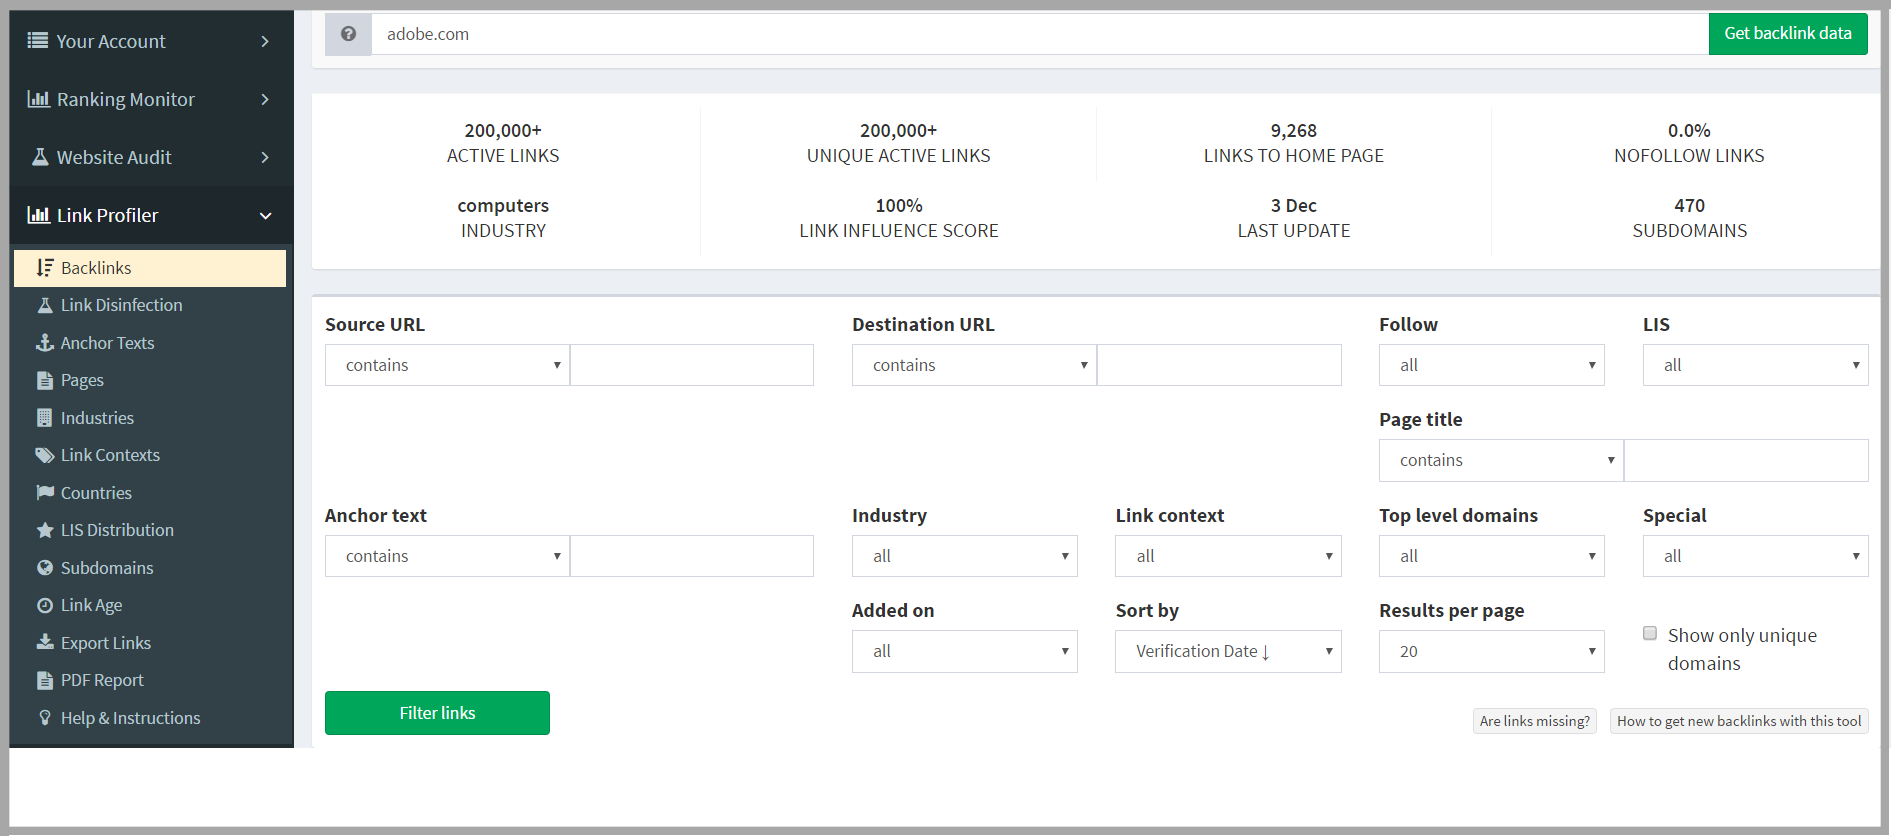Open Destination URL contains dropdown
The height and width of the screenshot is (836, 1891).
[974, 365]
